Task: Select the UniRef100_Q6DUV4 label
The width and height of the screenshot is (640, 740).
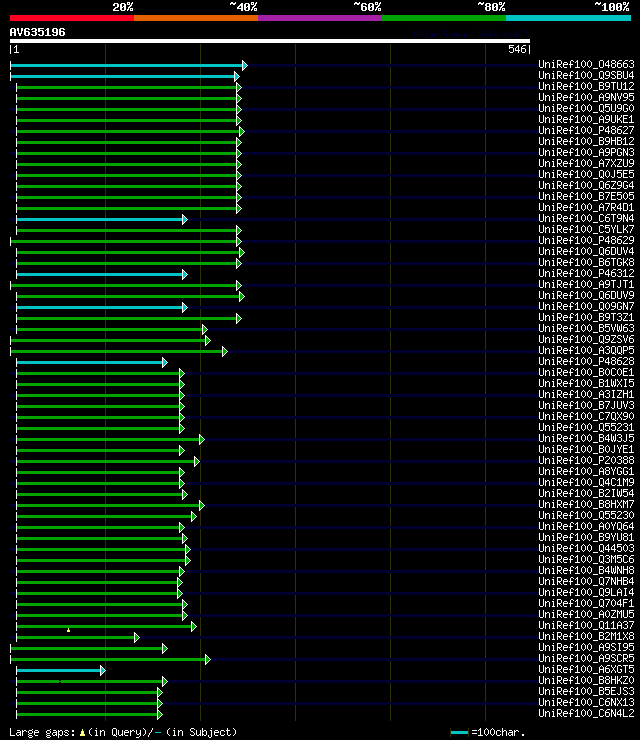Action: pos(586,251)
